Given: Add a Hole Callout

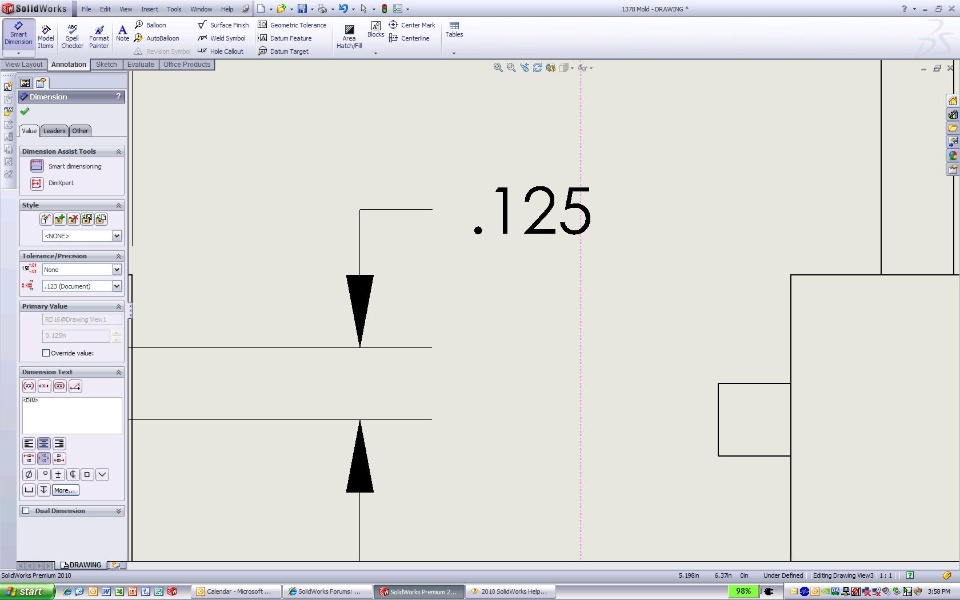Looking at the screenshot, I should [x=220, y=51].
